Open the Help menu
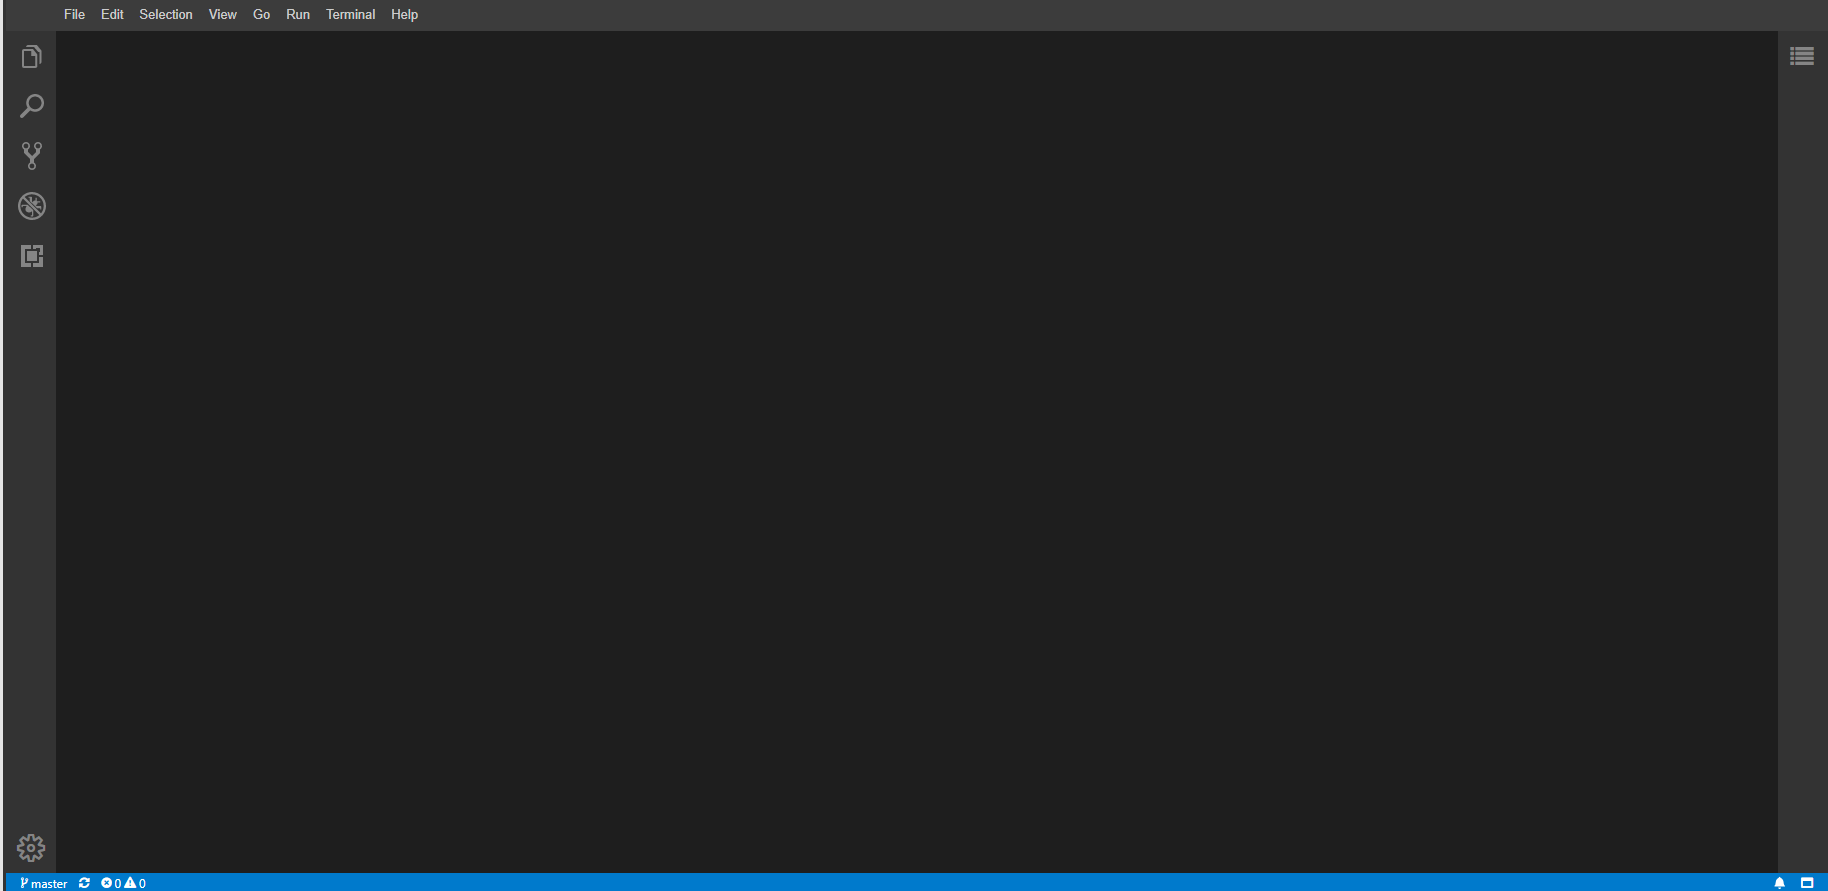This screenshot has height=891, width=1828. pyautogui.click(x=404, y=14)
